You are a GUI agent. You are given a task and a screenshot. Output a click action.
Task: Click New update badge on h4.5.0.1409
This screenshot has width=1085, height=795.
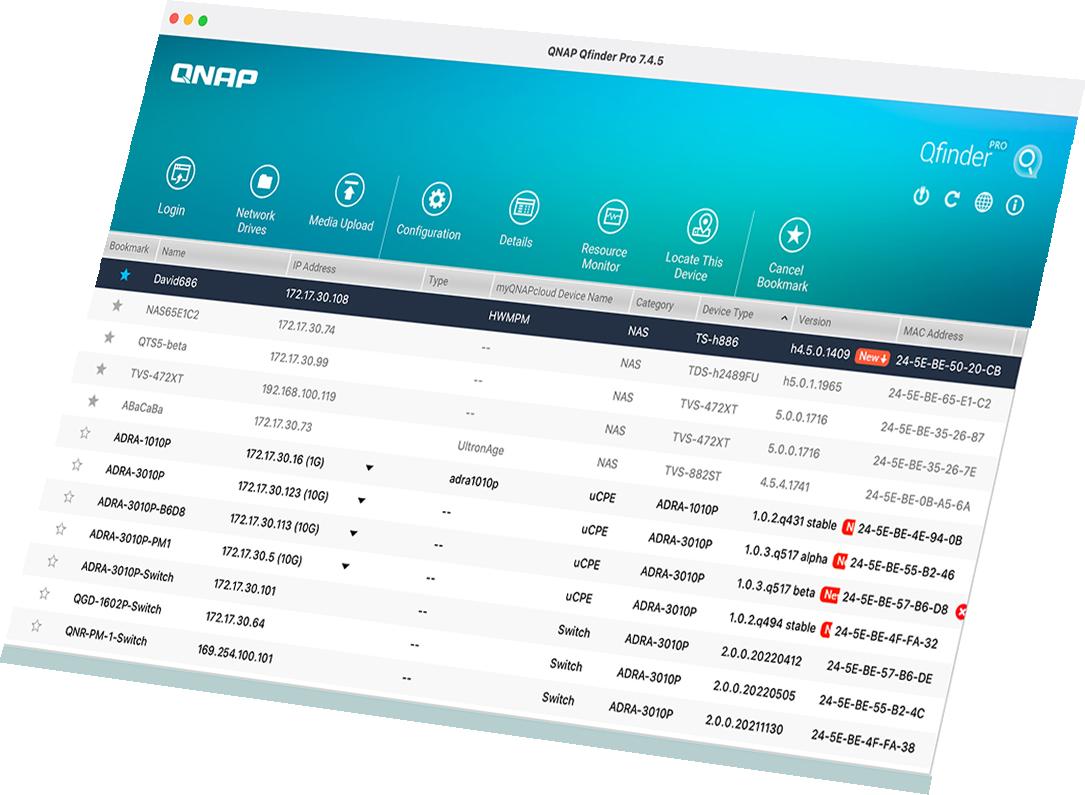[872, 357]
